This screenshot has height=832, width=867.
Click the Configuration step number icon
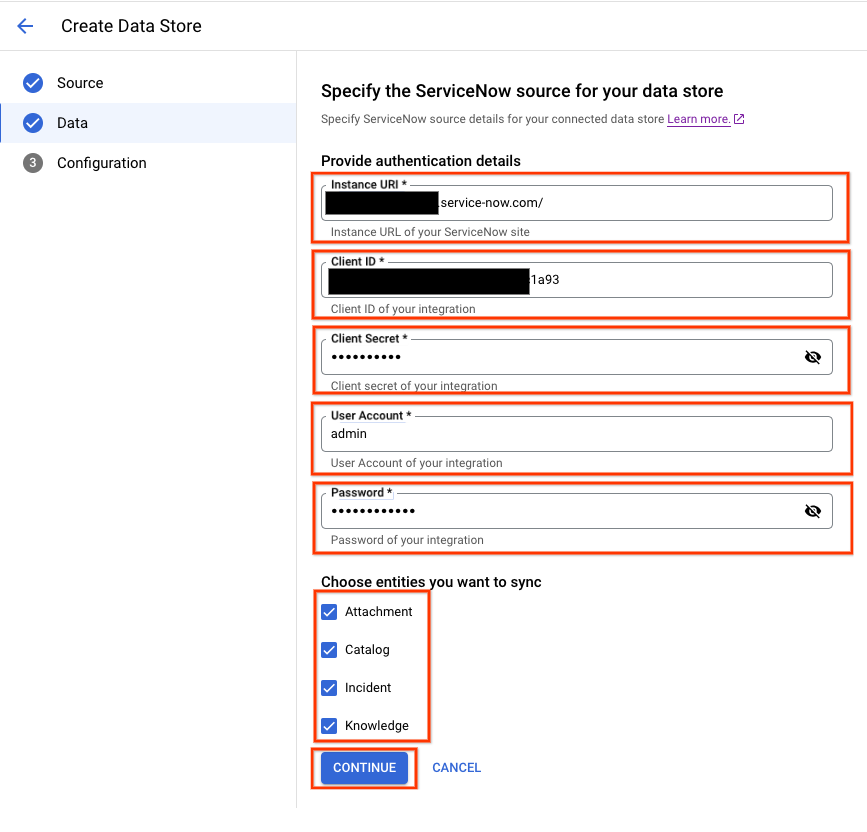[x=33, y=163]
